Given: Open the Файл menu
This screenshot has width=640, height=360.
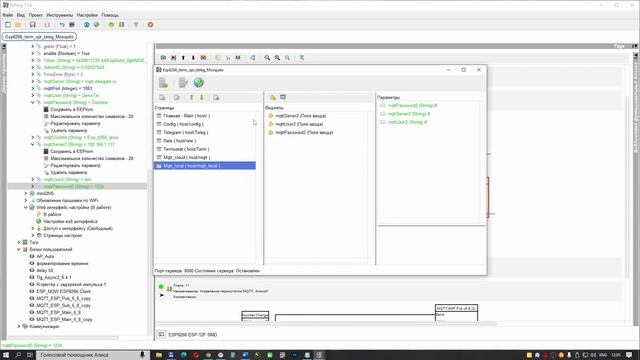Looking at the screenshot, I should [7, 15].
